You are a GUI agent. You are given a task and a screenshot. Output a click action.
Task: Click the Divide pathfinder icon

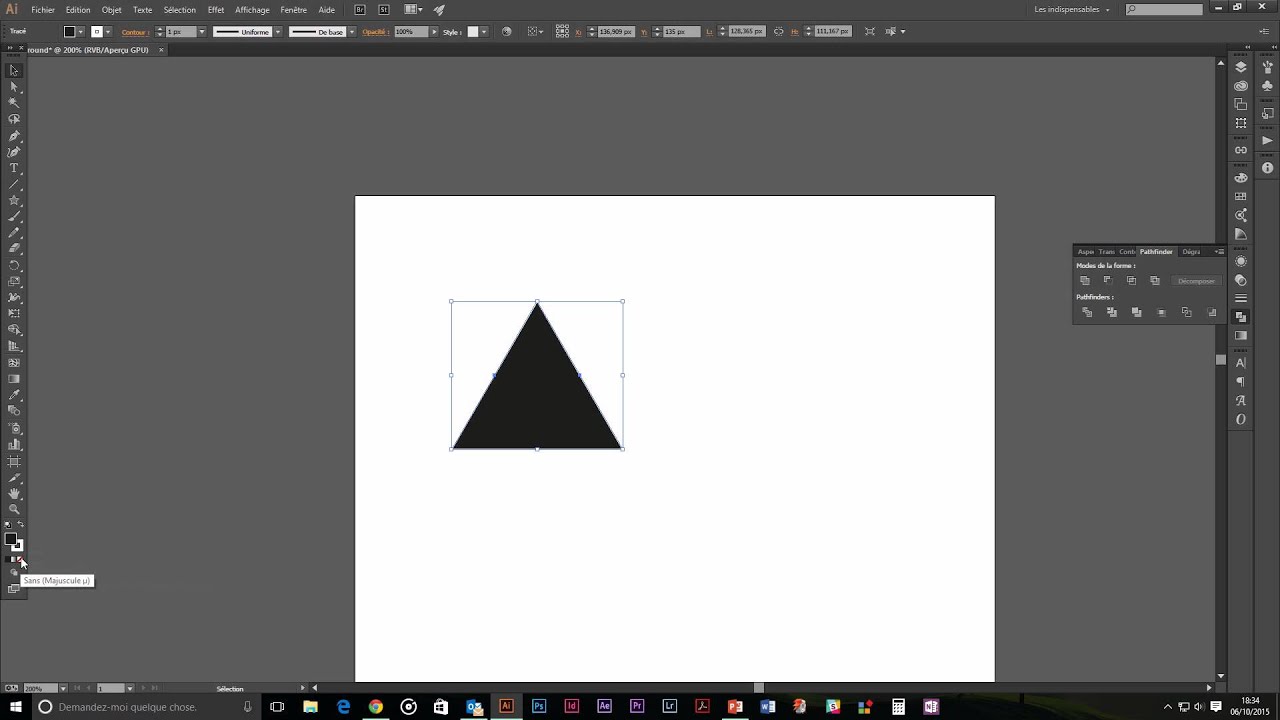point(1087,313)
